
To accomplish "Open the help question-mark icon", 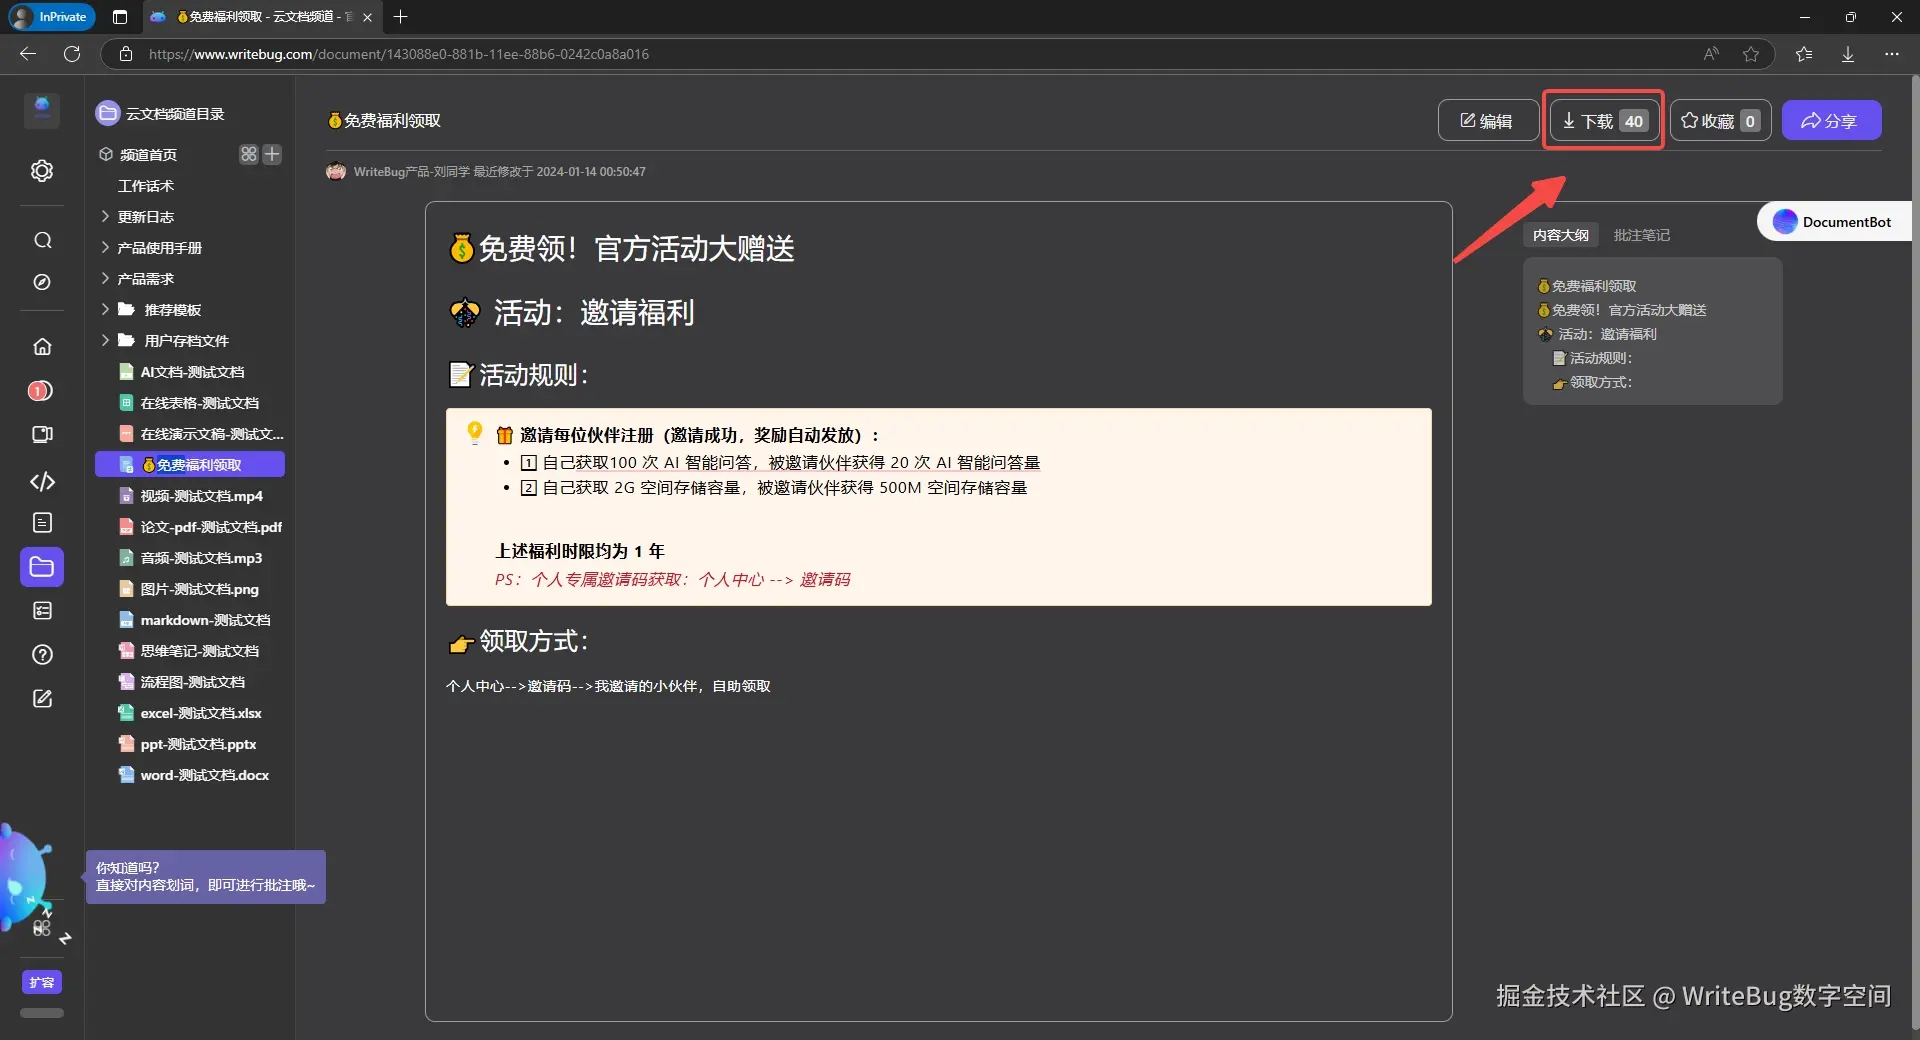I will tap(41, 654).
